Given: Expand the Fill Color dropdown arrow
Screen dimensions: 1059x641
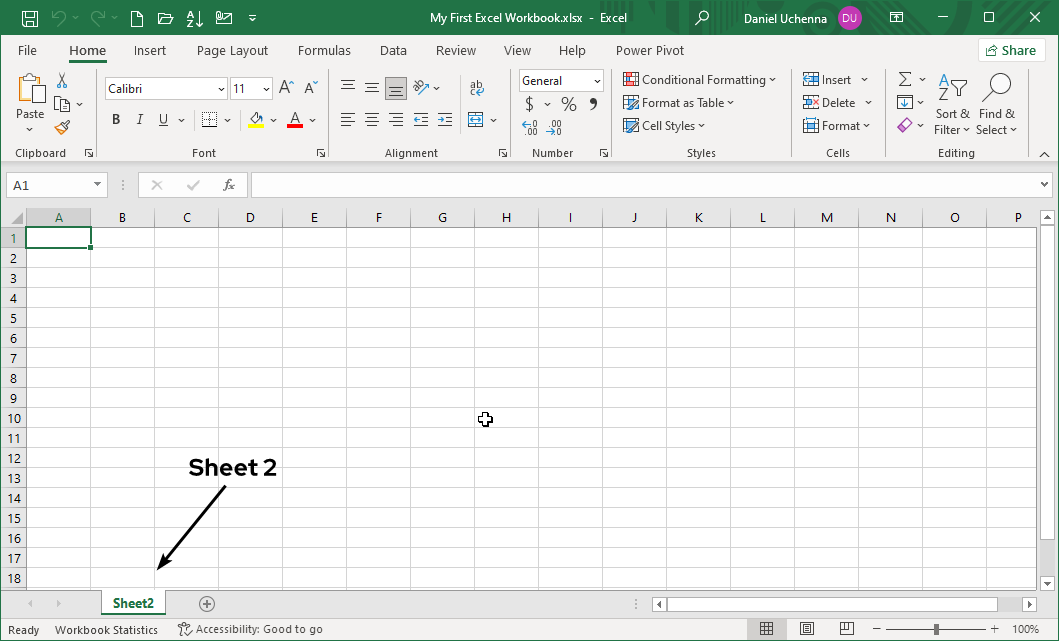Looking at the screenshot, I should tap(272, 120).
